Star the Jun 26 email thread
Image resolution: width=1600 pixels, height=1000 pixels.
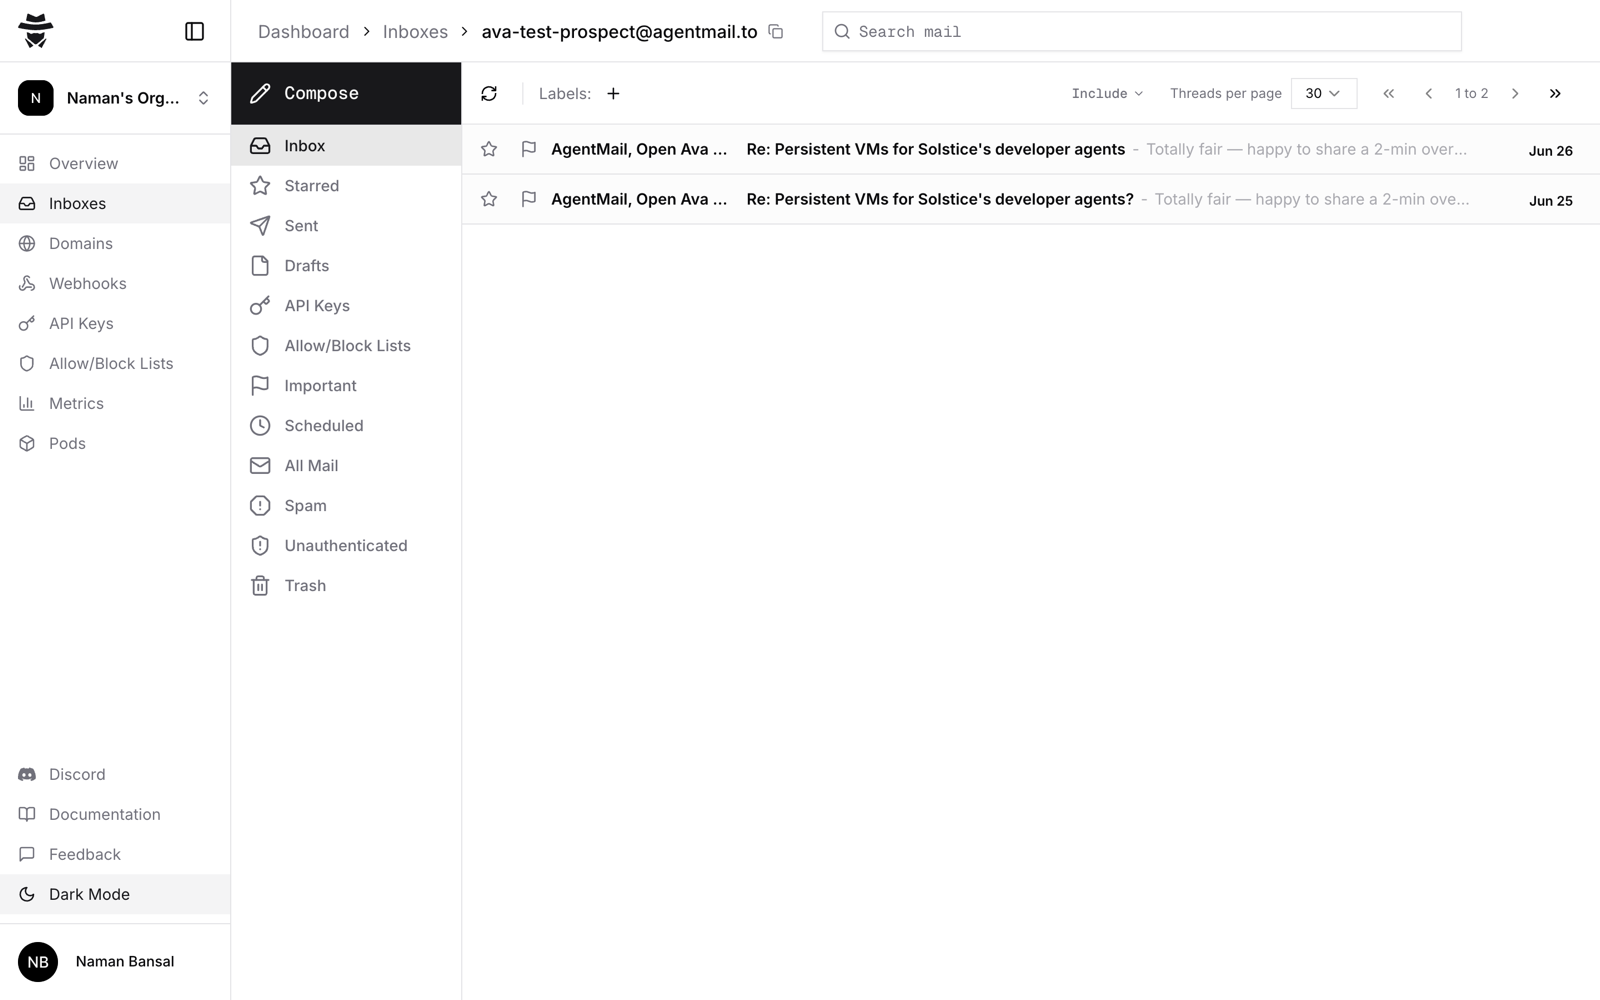pyautogui.click(x=489, y=149)
